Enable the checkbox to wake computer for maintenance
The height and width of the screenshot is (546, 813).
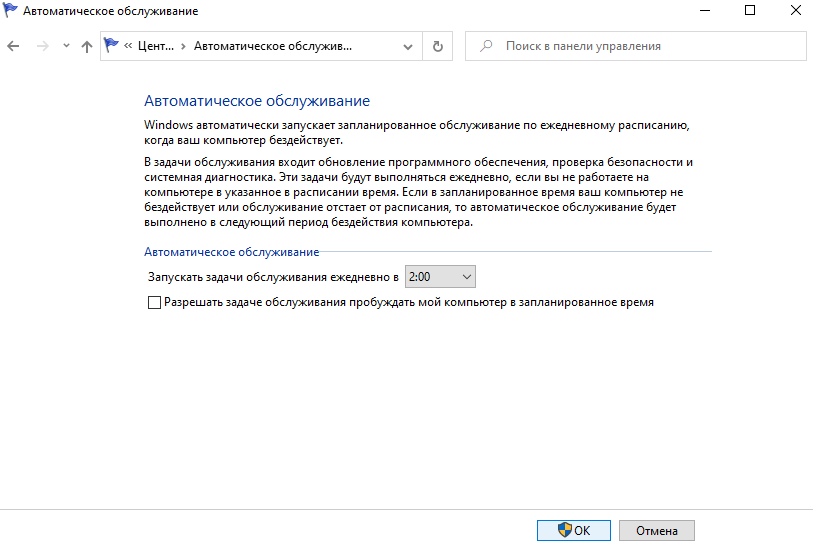coord(154,302)
